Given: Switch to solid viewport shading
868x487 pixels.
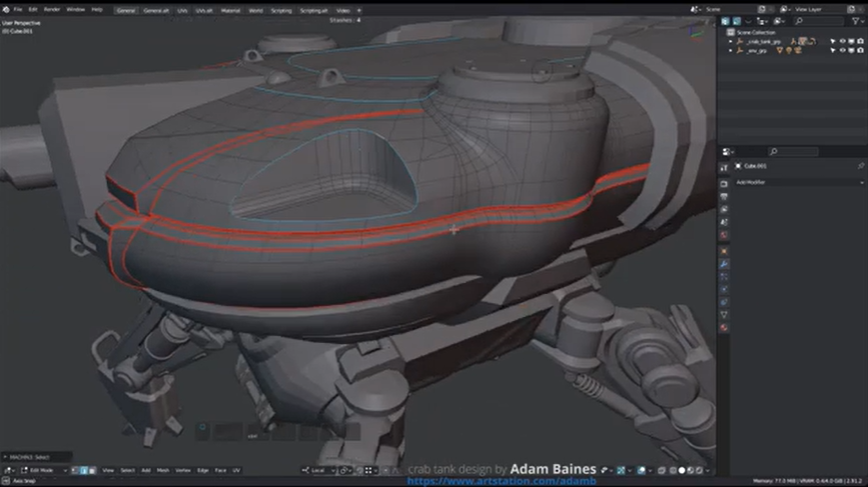Looking at the screenshot, I should coord(682,470).
